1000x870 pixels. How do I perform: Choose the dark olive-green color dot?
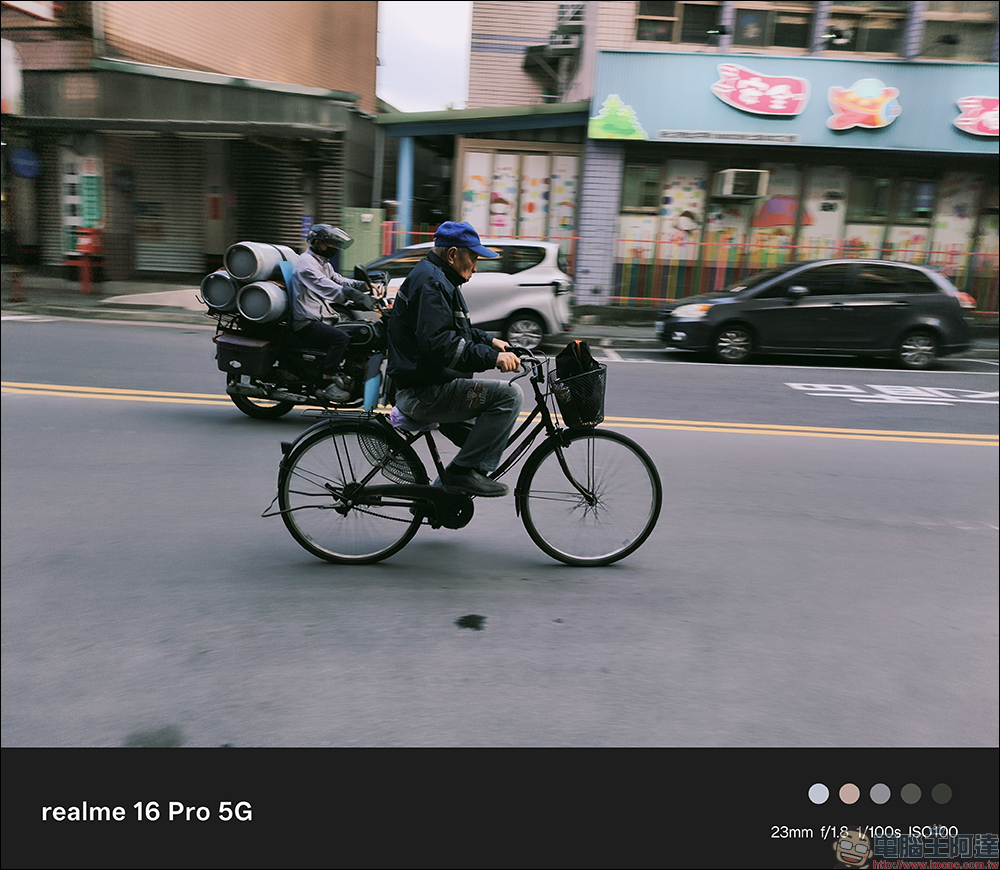(911, 793)
